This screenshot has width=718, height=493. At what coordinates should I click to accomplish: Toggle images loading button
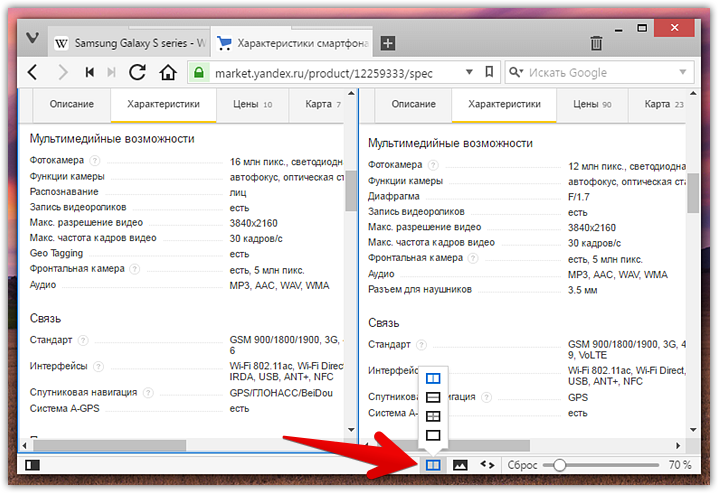460,465
